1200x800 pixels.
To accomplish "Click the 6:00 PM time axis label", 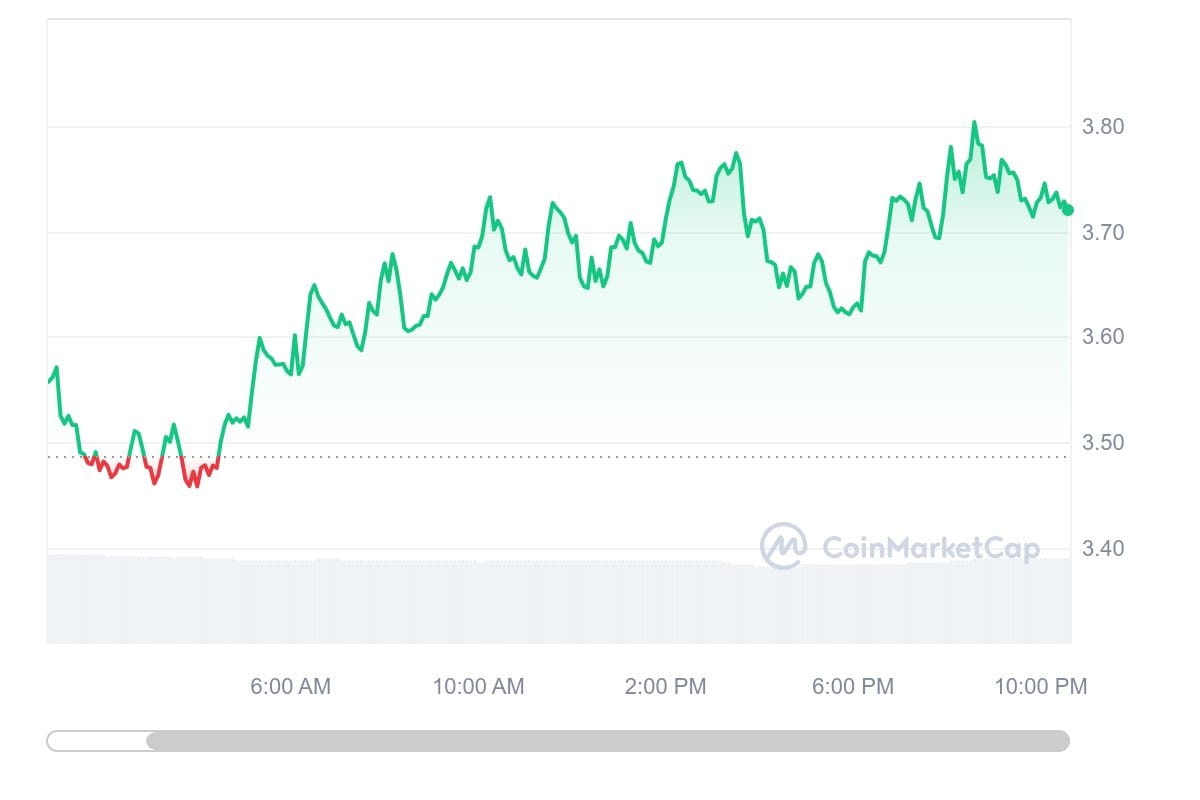I will [853, 687].
